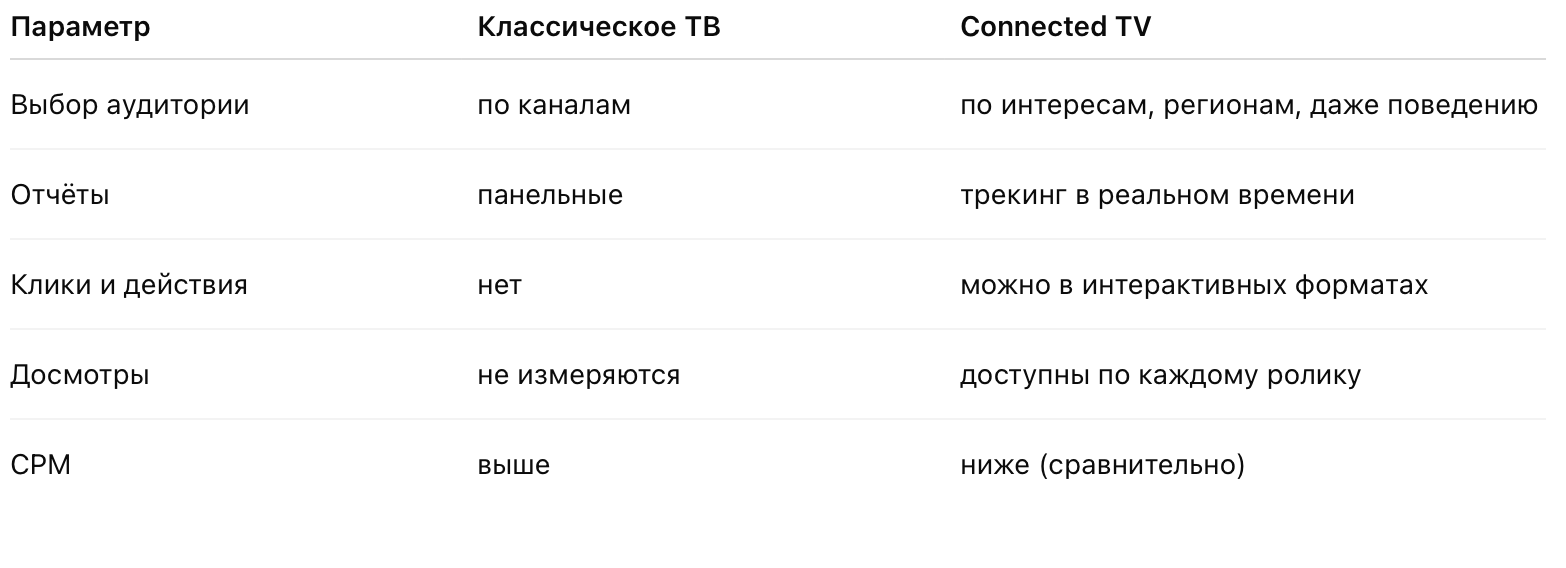This screenshot has width=1566, height=568.
Task: Click the трекинг в реальном времени cell
Action: [1157, 195]
